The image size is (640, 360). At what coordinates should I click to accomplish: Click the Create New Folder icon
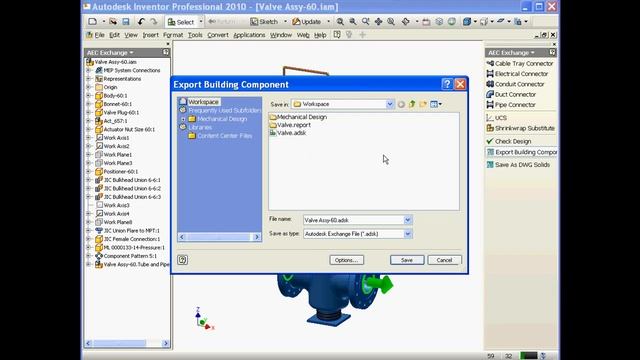pyautogui.click(x=423, y=104)
